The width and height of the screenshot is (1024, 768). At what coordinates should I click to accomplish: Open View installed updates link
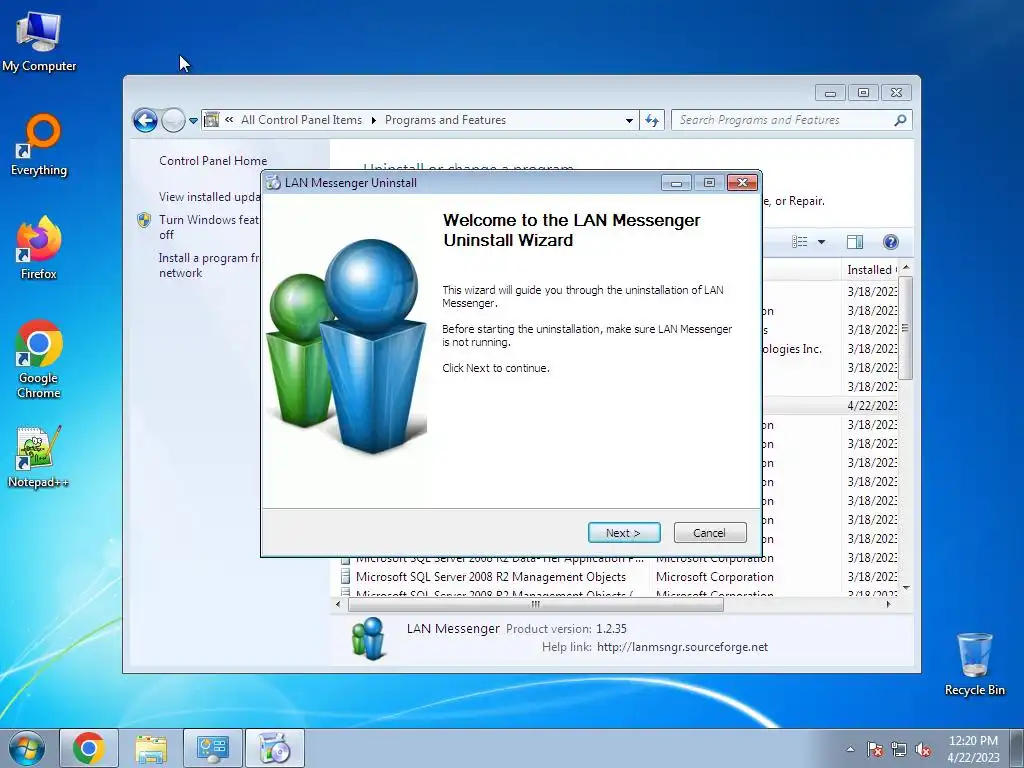click(210, 197)
